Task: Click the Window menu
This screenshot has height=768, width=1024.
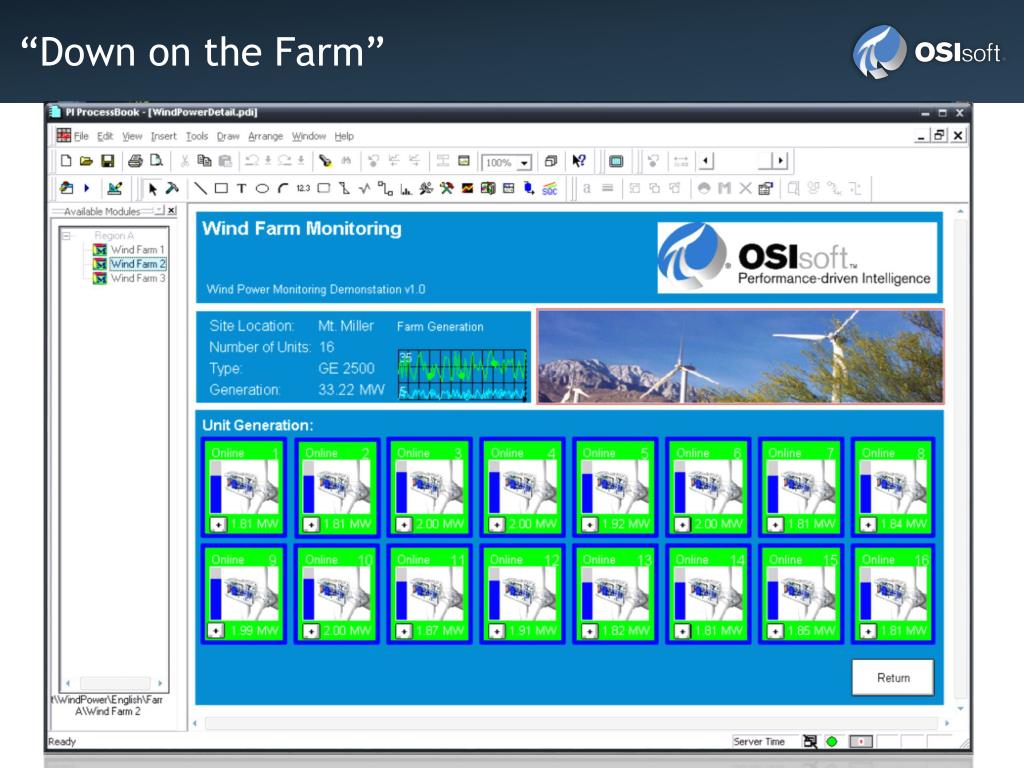Action: (x=309, y=136)
